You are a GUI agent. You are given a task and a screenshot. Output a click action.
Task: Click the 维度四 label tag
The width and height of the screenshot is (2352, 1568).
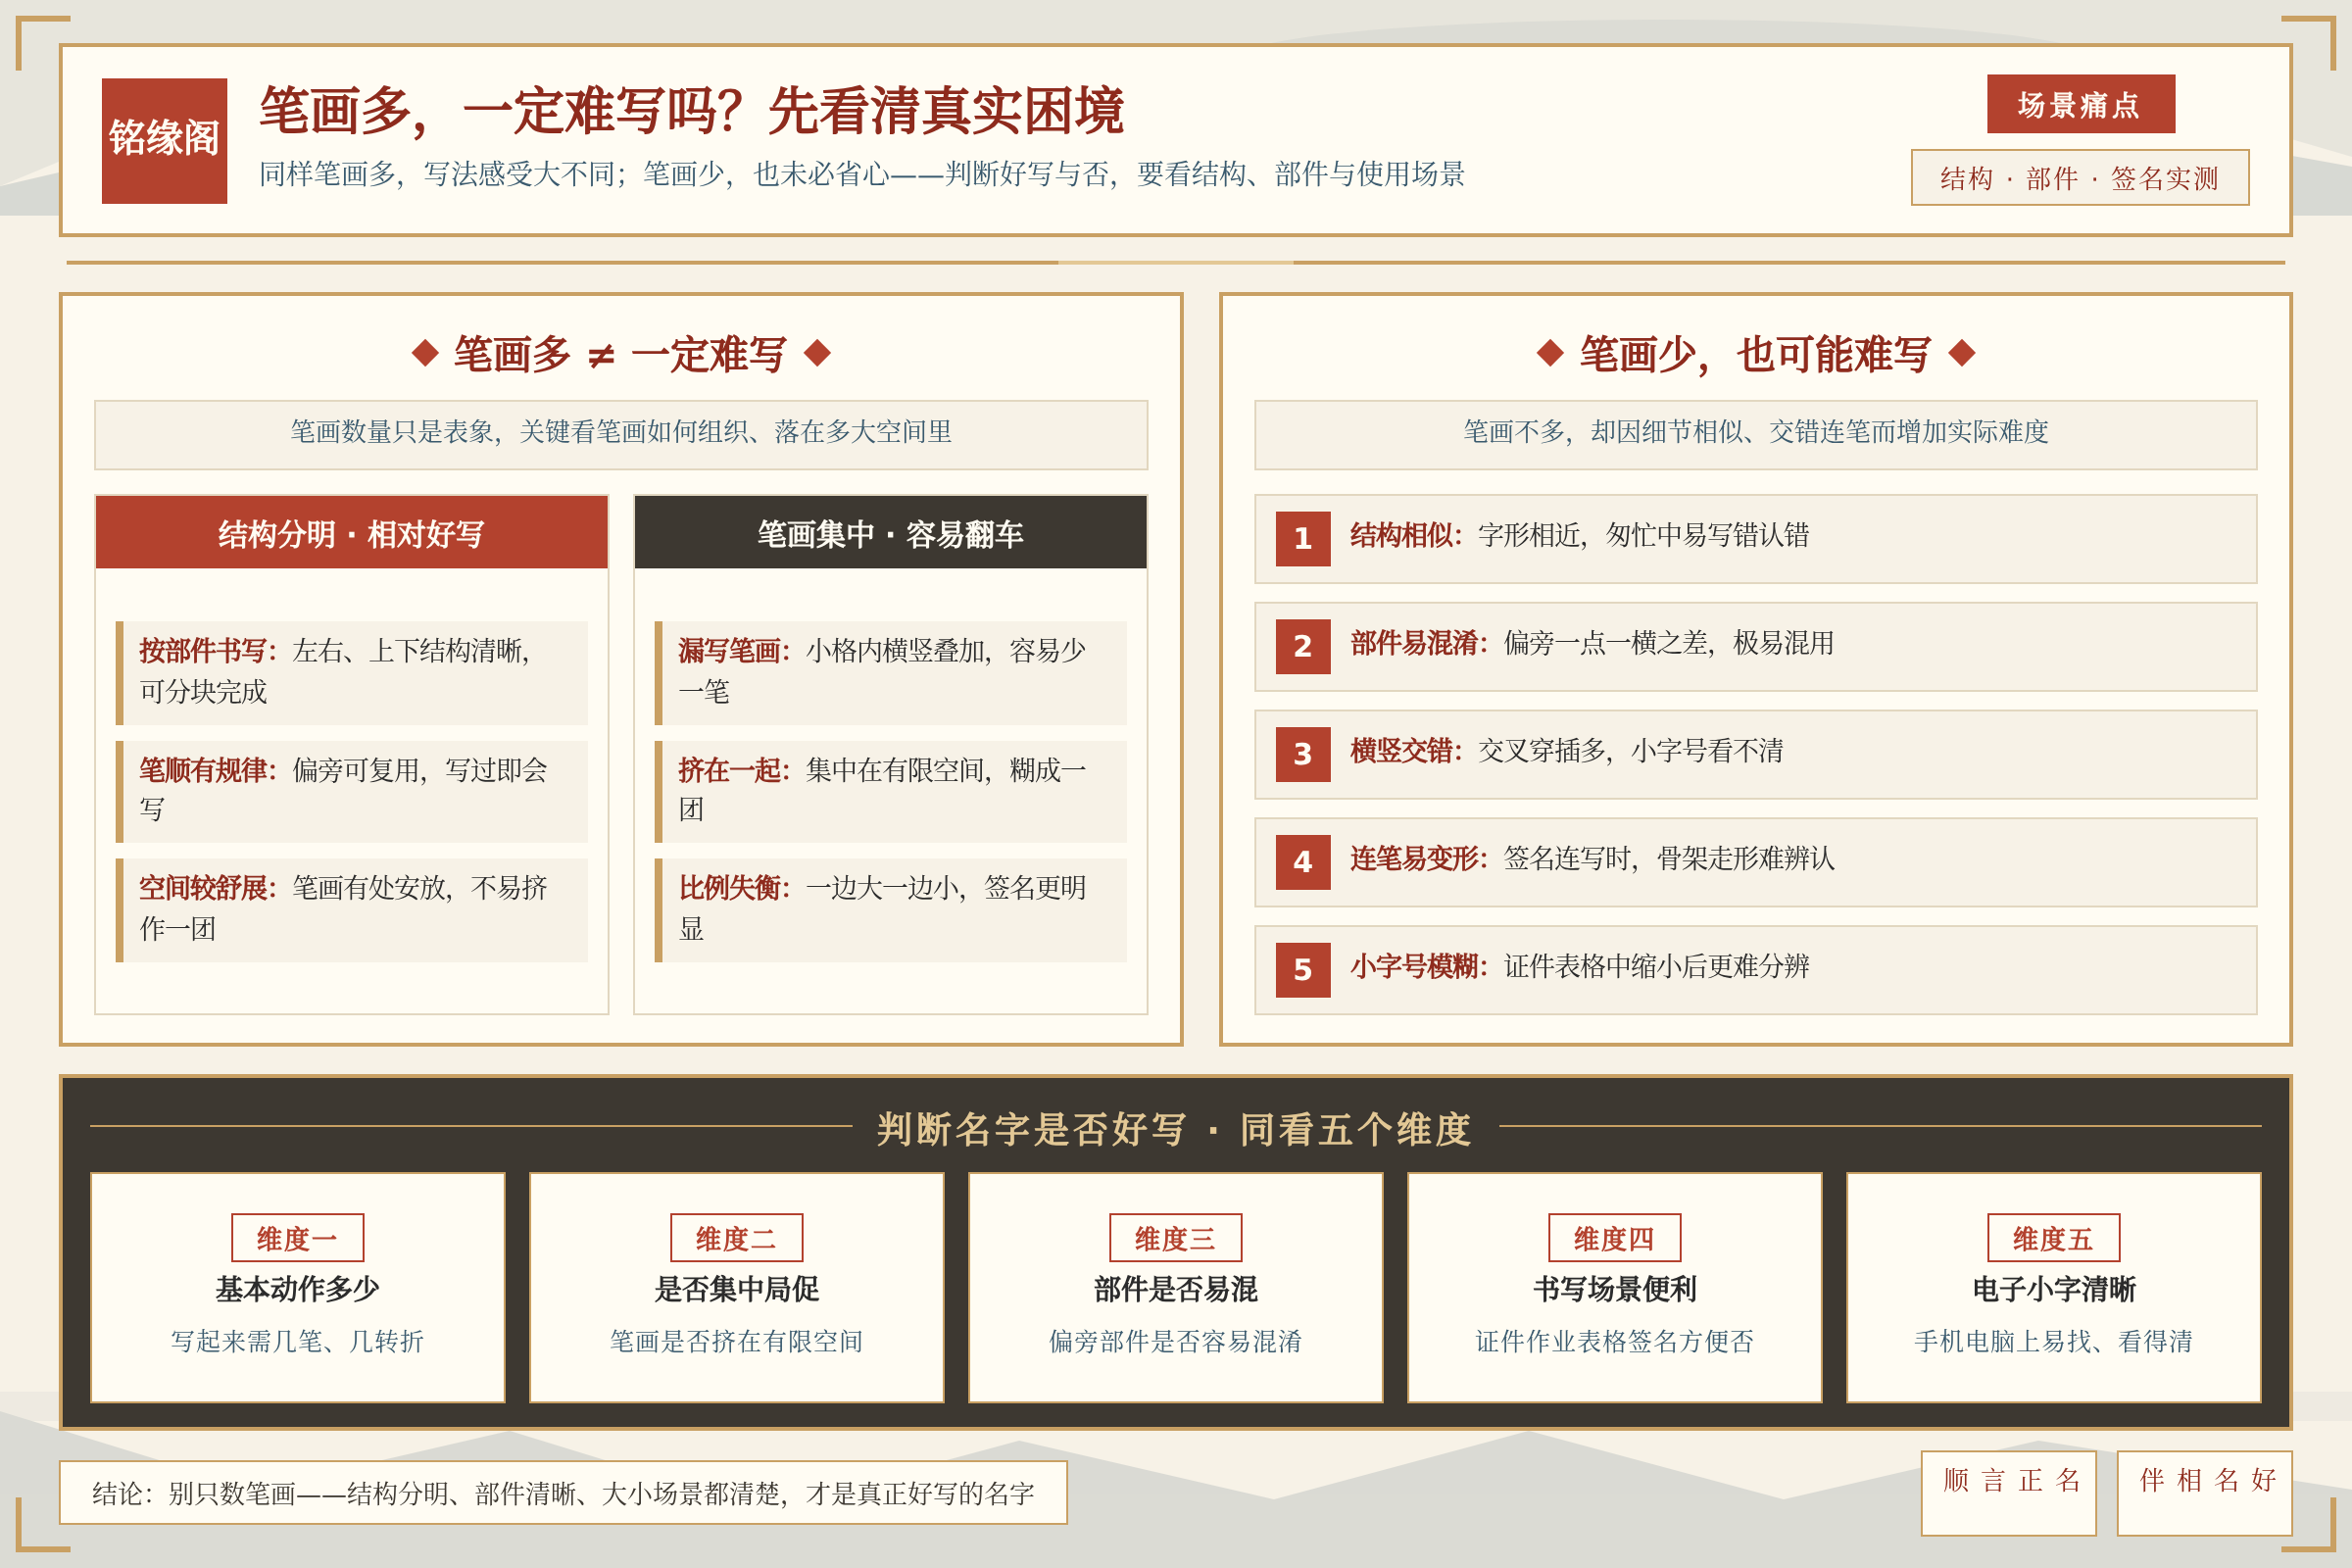coord(1615,1238)
